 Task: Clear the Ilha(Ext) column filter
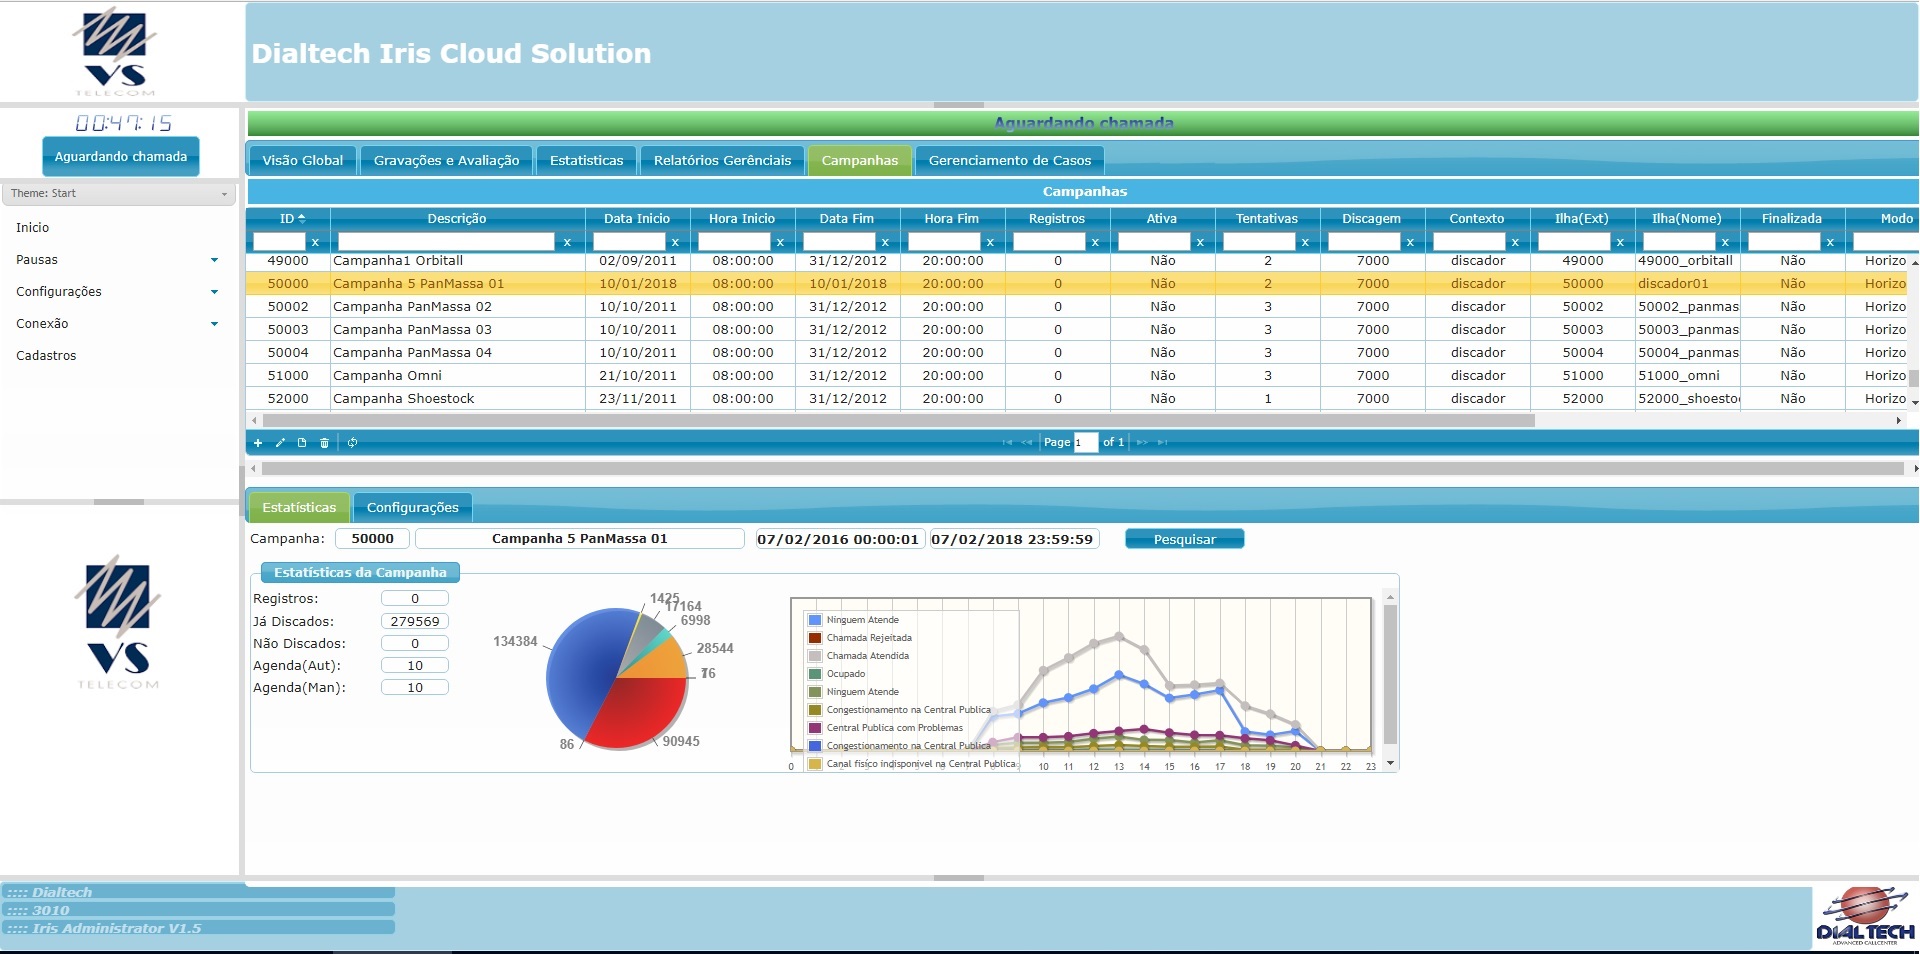click(1620, 242)
